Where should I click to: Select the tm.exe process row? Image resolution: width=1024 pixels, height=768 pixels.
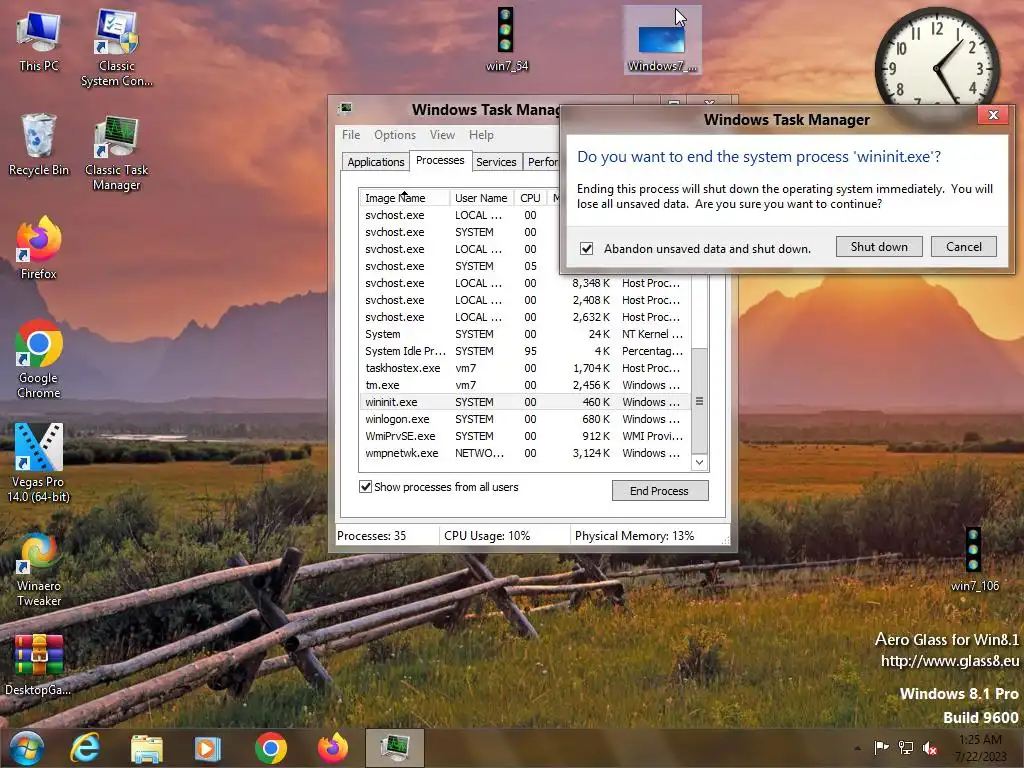pos(524,385)
